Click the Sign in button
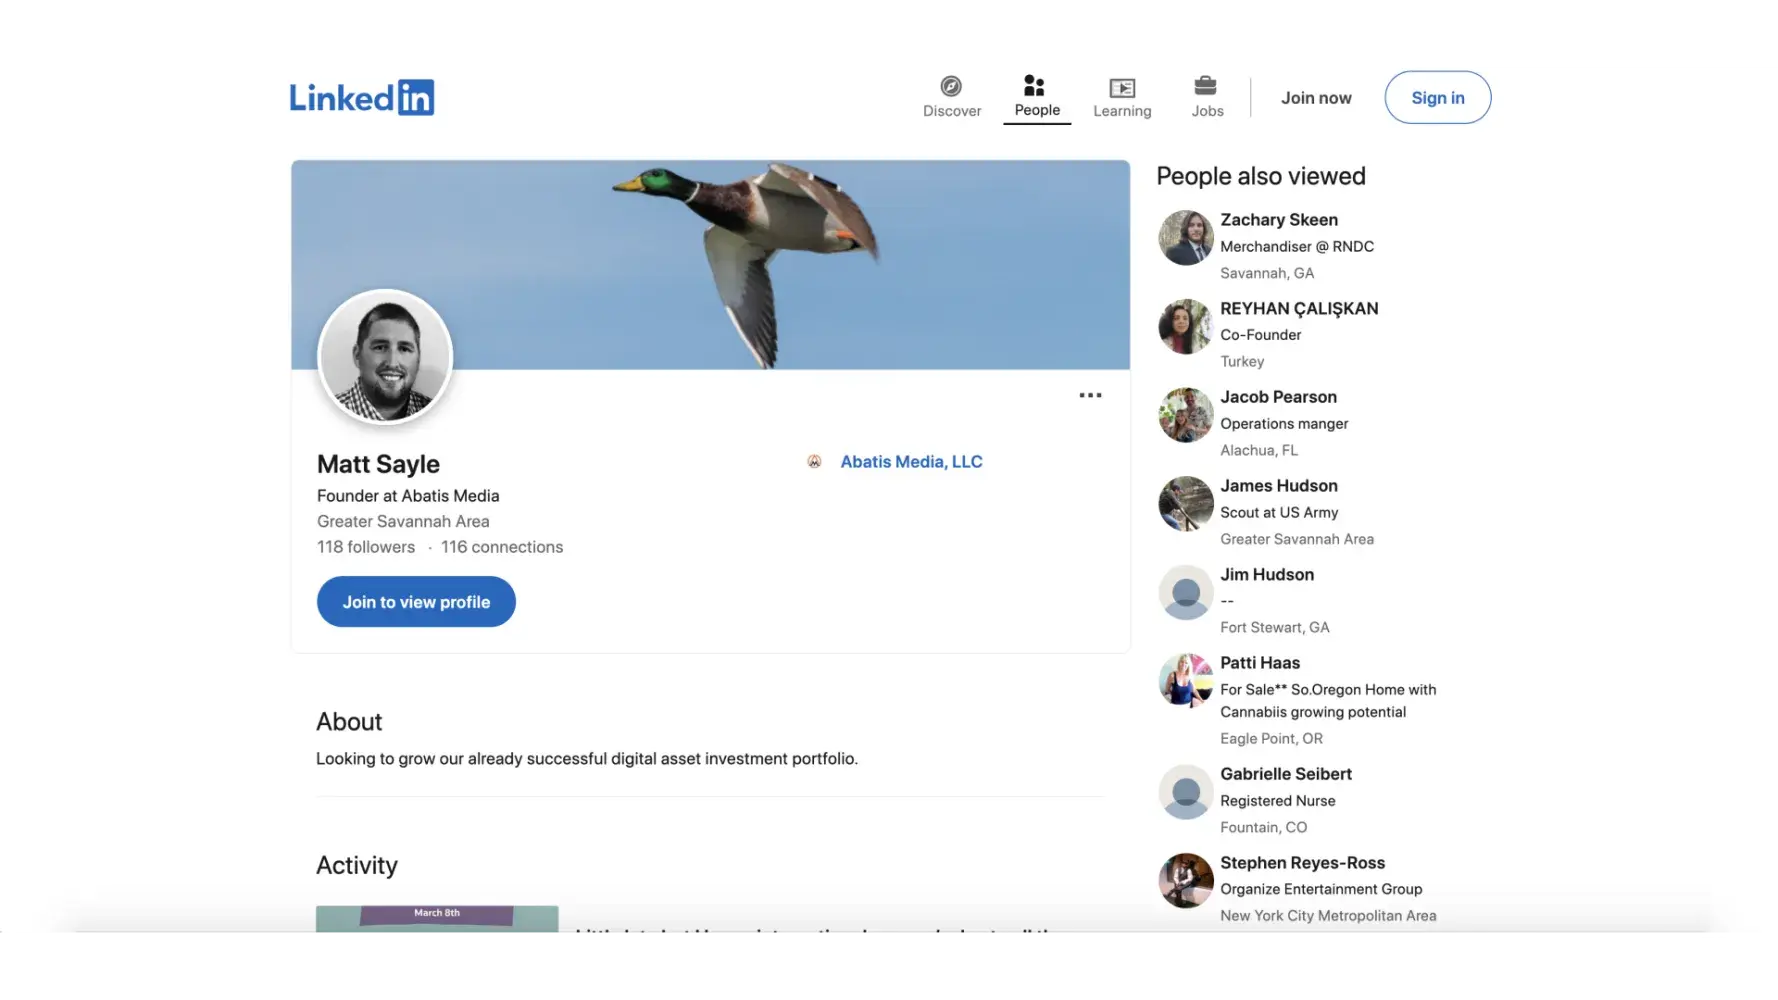The image size is (1778, 1000). click(x=1437, y=98)
